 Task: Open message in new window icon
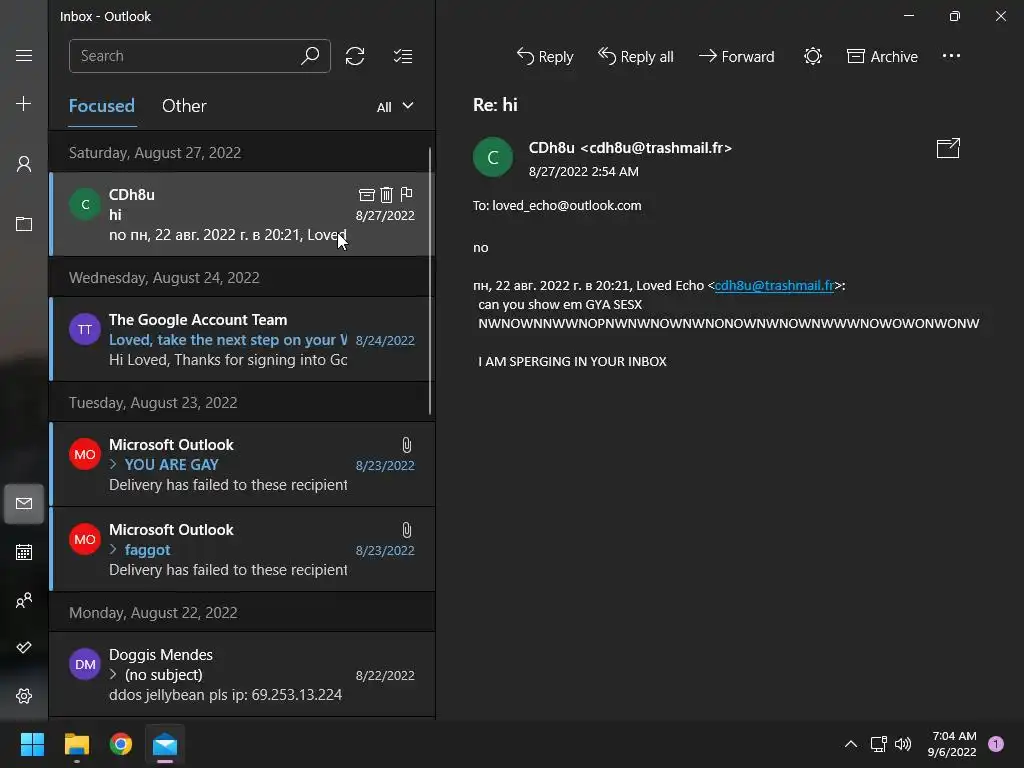(948, 148)
